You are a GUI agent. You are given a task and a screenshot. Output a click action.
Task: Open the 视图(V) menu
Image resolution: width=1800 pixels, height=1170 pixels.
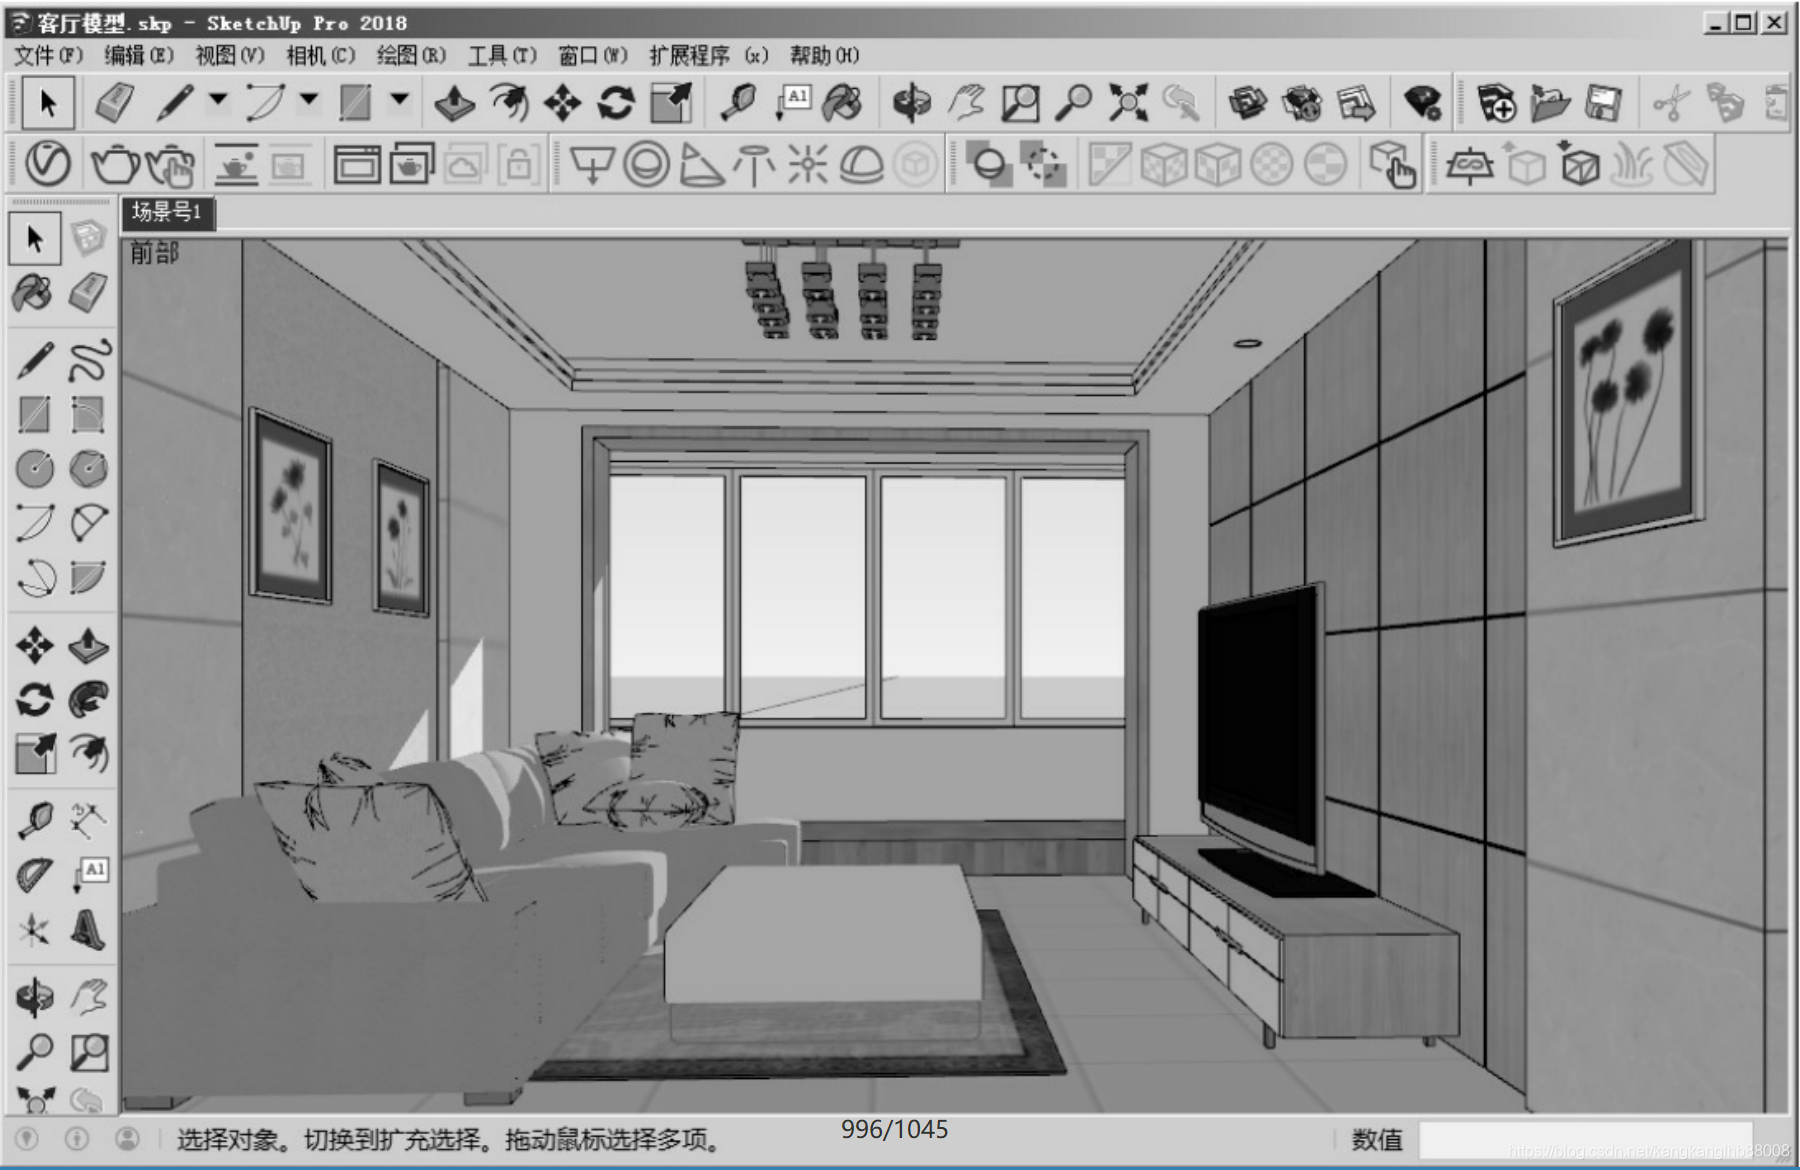click(230, 55)
